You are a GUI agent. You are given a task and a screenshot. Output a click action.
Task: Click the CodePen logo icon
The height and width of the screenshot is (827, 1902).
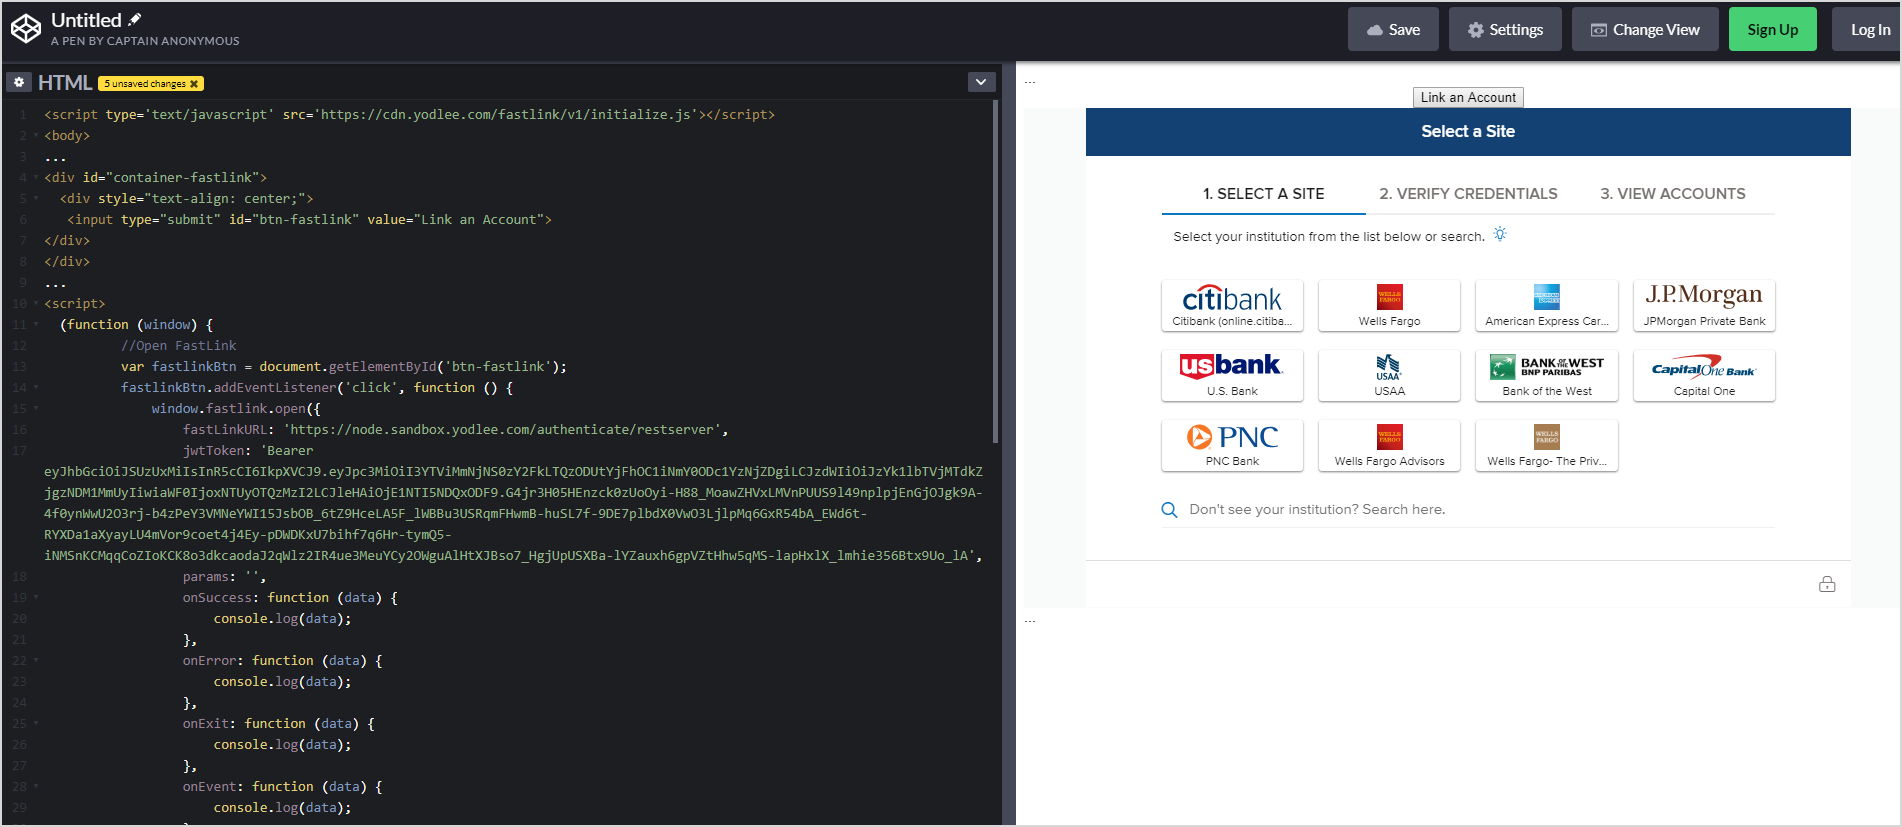[25, 28]
